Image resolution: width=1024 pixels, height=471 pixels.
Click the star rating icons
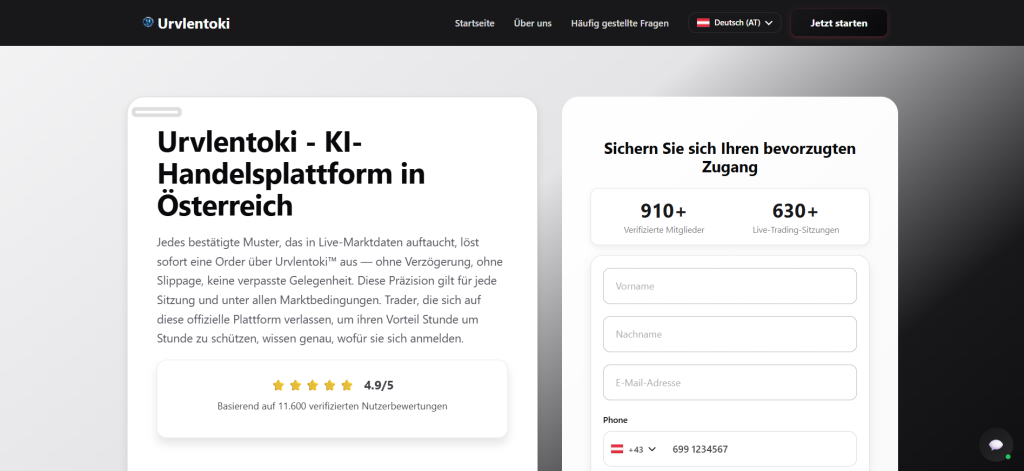click(x=312, y=385)
